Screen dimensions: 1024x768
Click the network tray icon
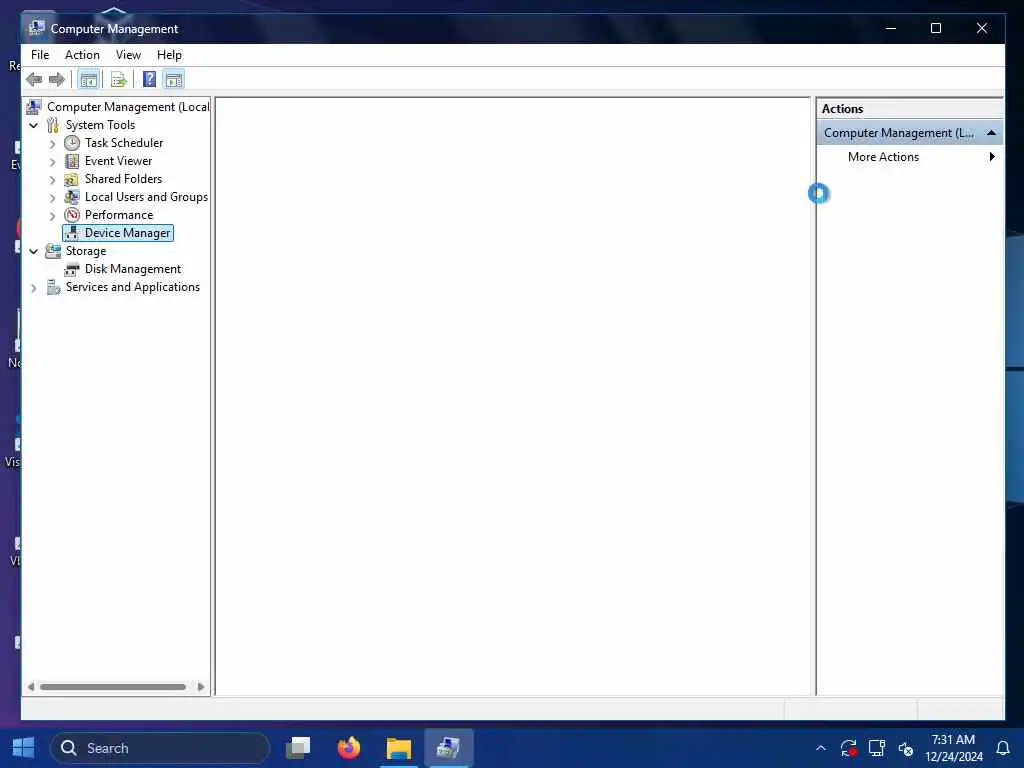click(876, 748)
